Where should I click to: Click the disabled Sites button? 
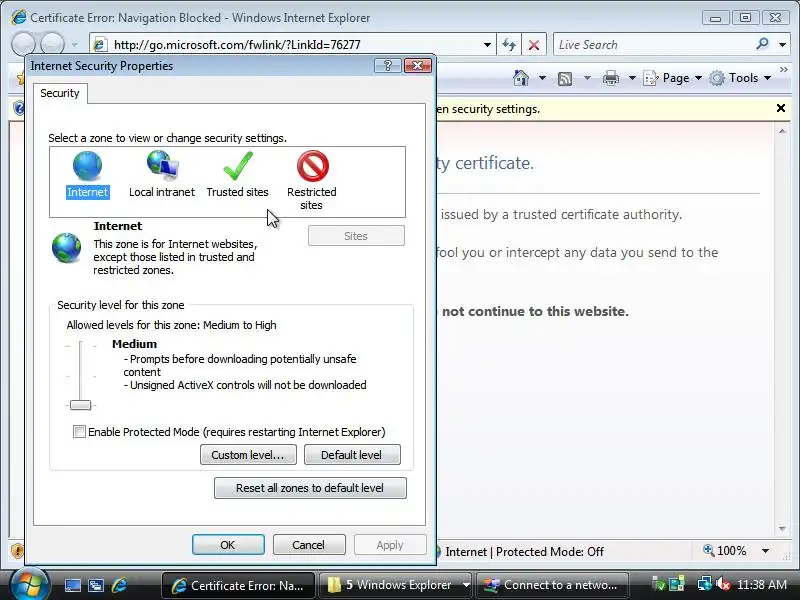click(x=356, y=236)
